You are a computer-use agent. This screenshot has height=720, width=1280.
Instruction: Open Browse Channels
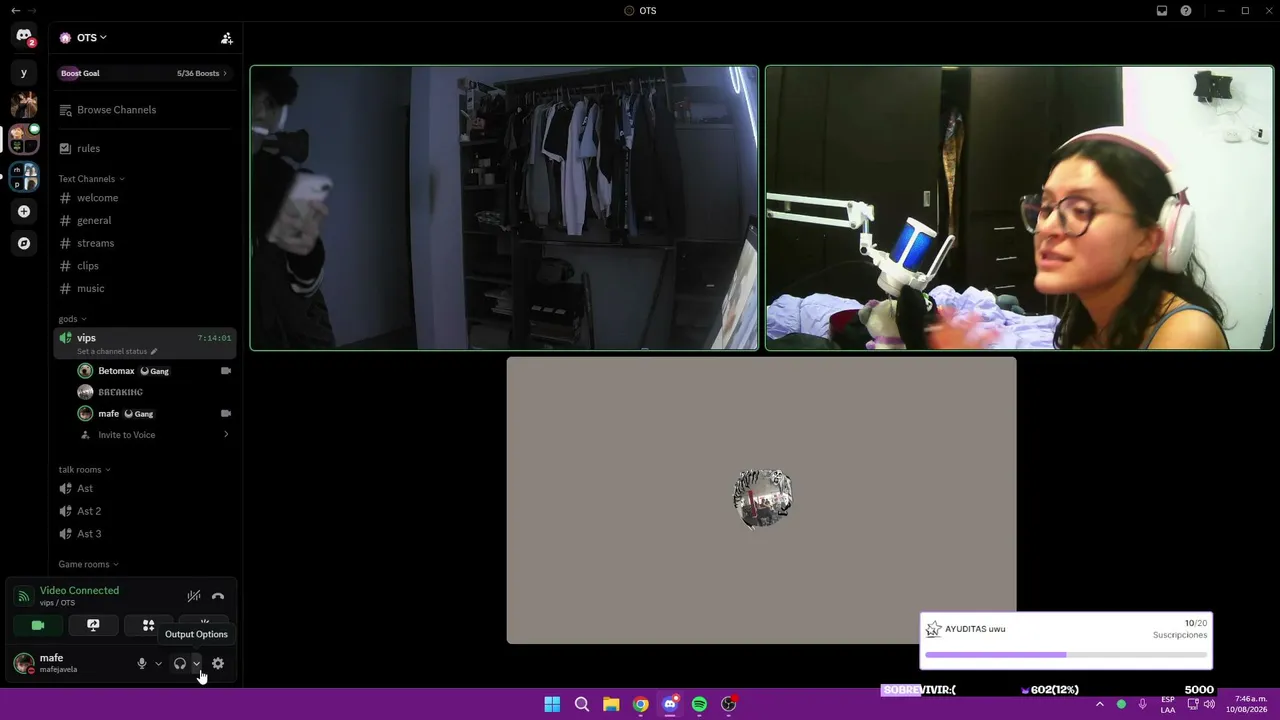point(144,110)
